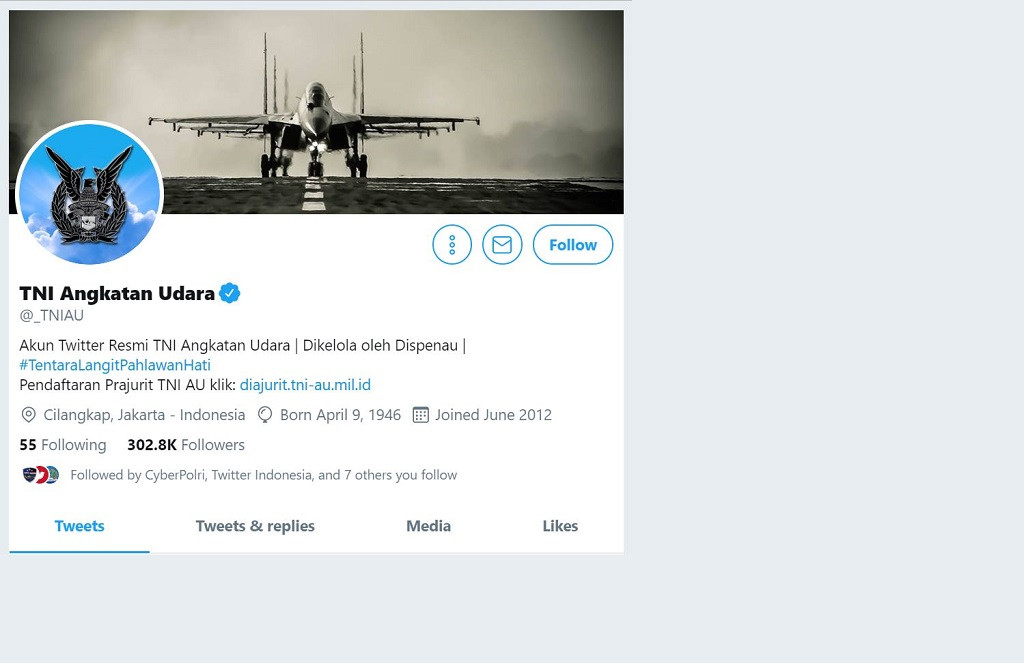
Task: Select the Tweets tab
Action: (79, 526)
